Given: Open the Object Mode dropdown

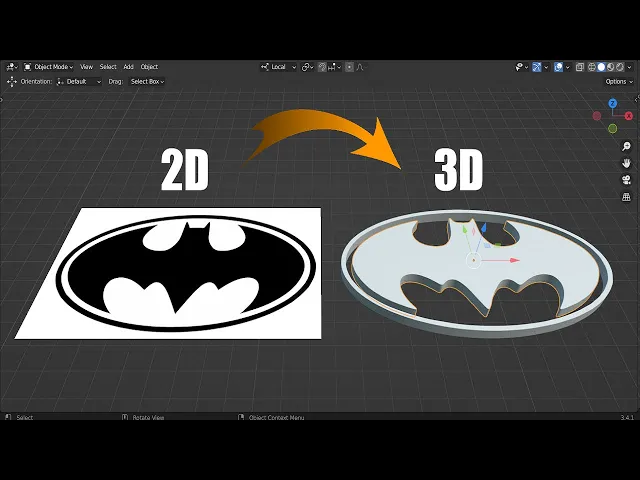Looking at the screenshot, I should (49, 67).
